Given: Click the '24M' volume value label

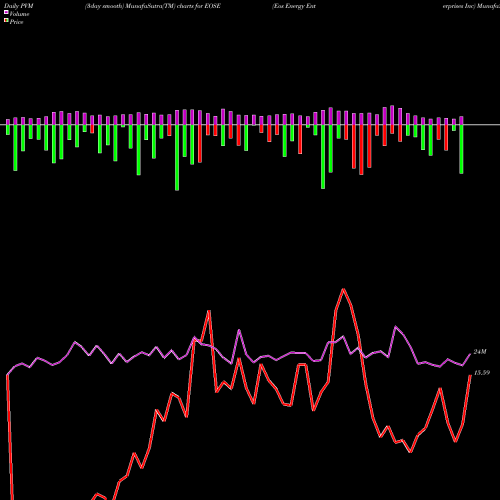Looking at the screenshot, I should tap(480, 352).
